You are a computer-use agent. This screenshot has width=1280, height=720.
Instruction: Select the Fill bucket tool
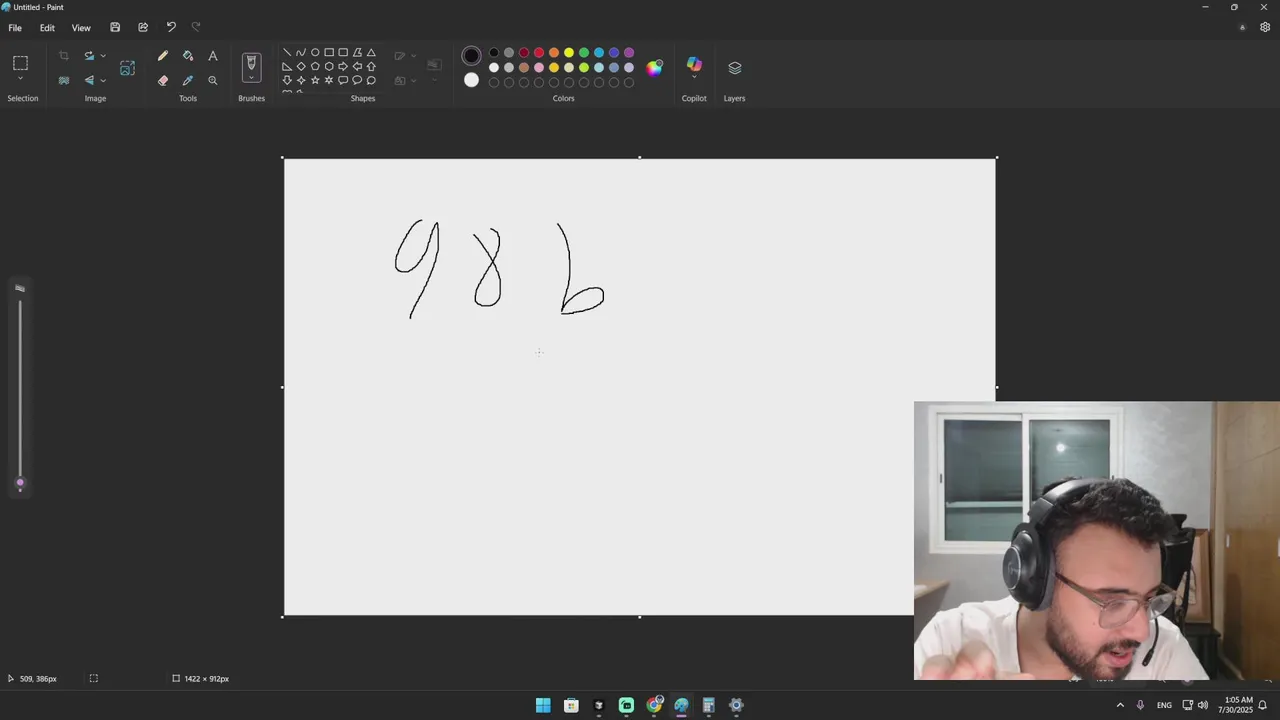tap(188, 56)
